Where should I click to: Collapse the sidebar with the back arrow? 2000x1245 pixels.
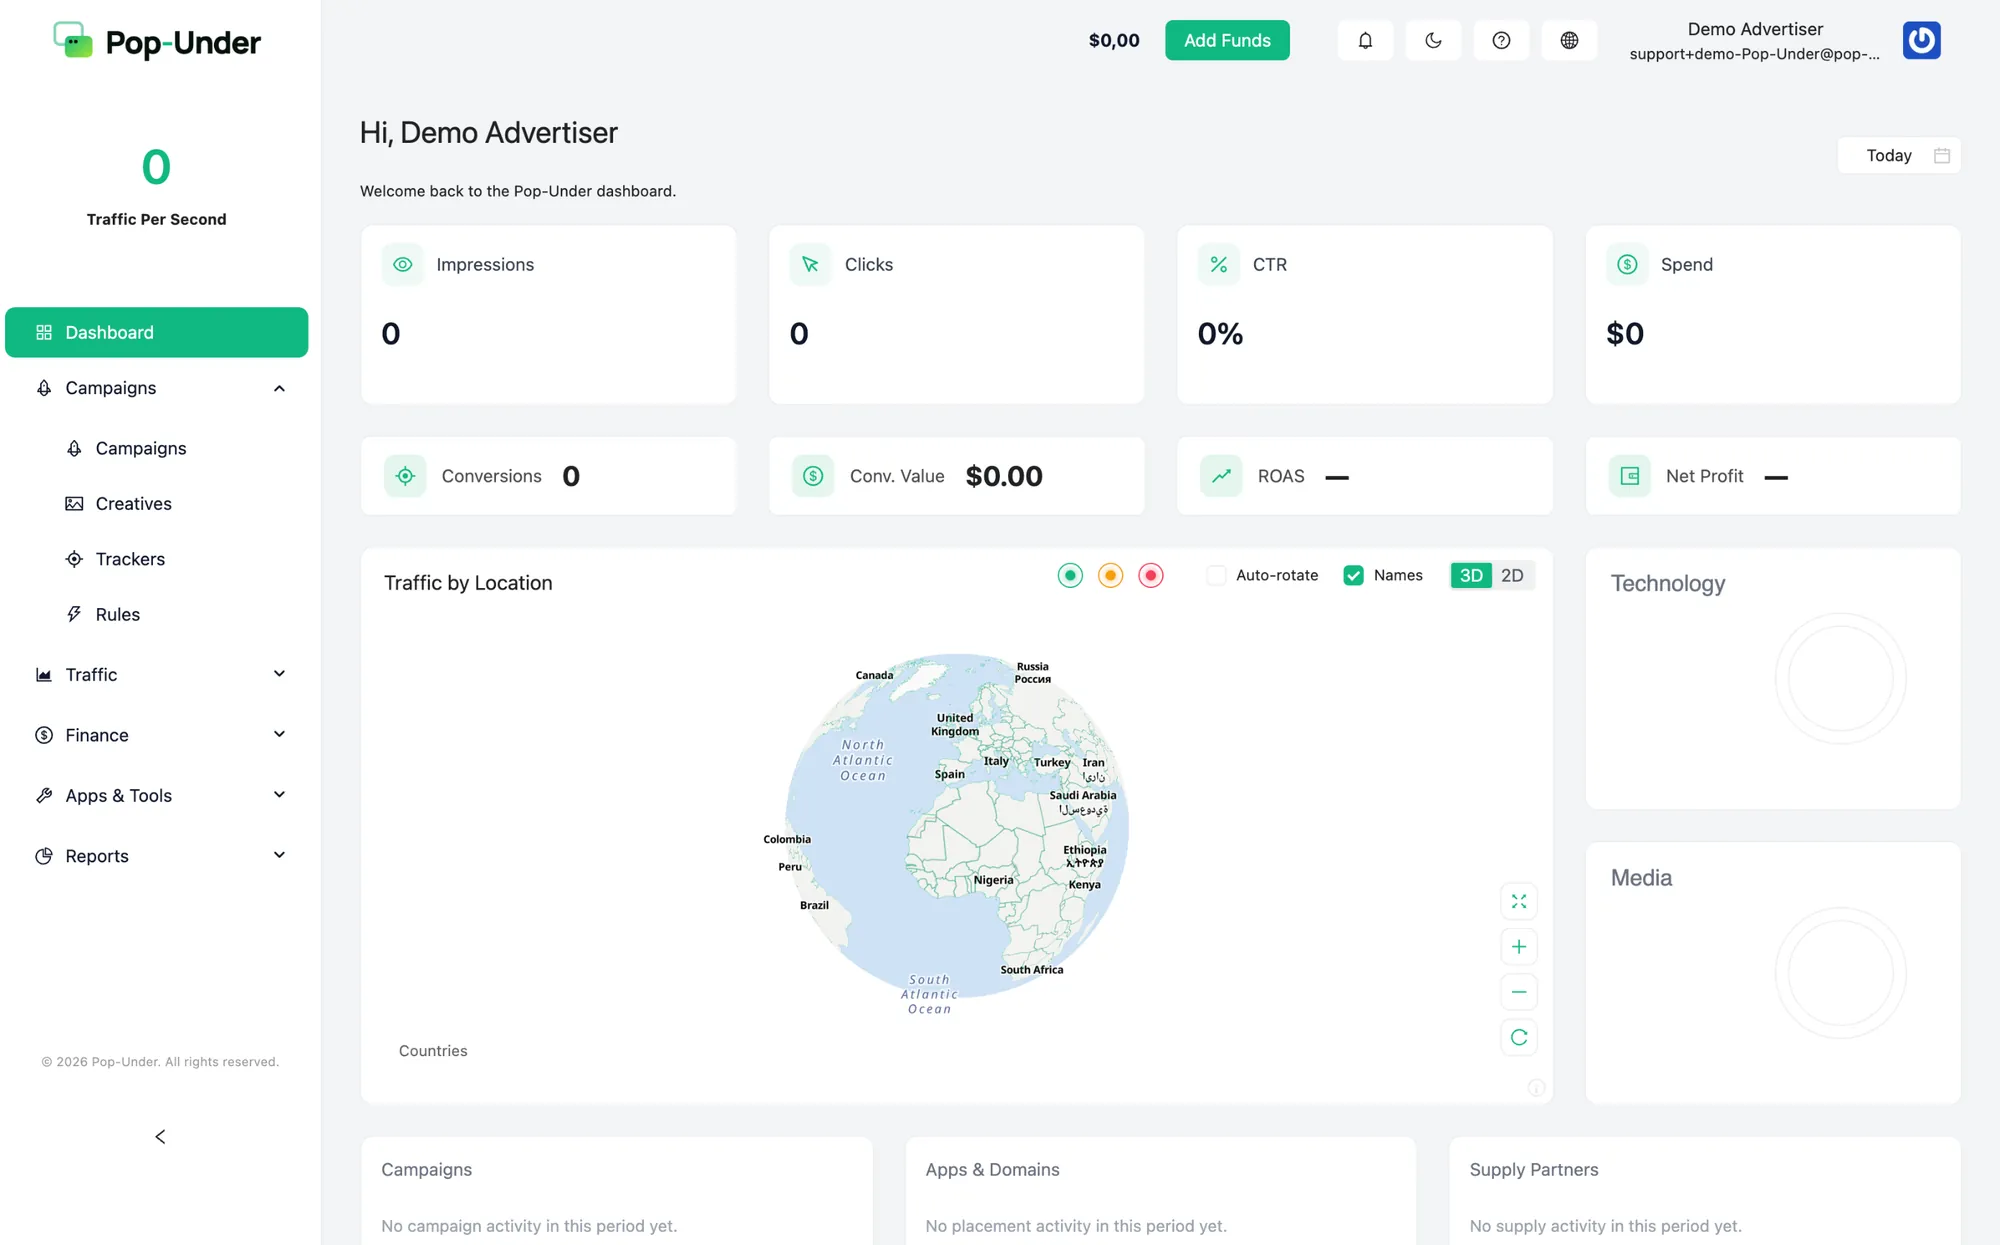(160, 1136)
